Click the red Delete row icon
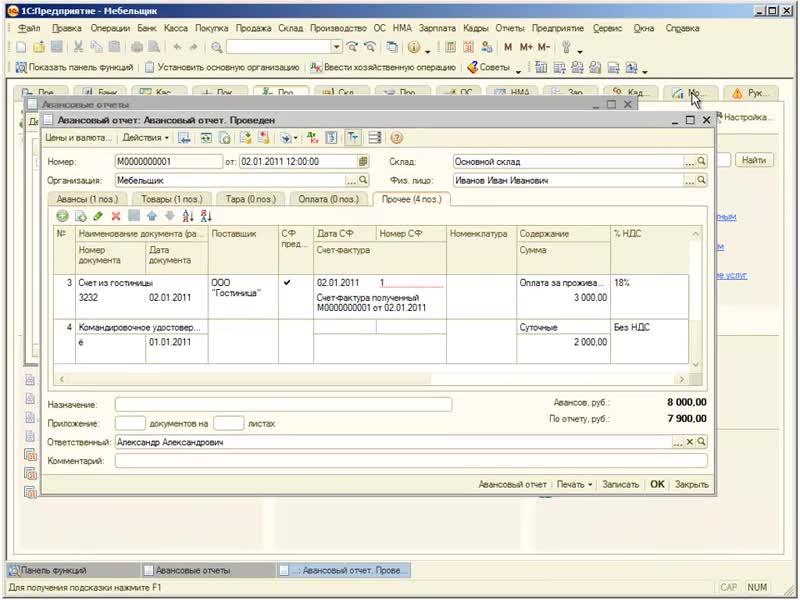Viewport: 800px width, 600px height. pos(116,215)
